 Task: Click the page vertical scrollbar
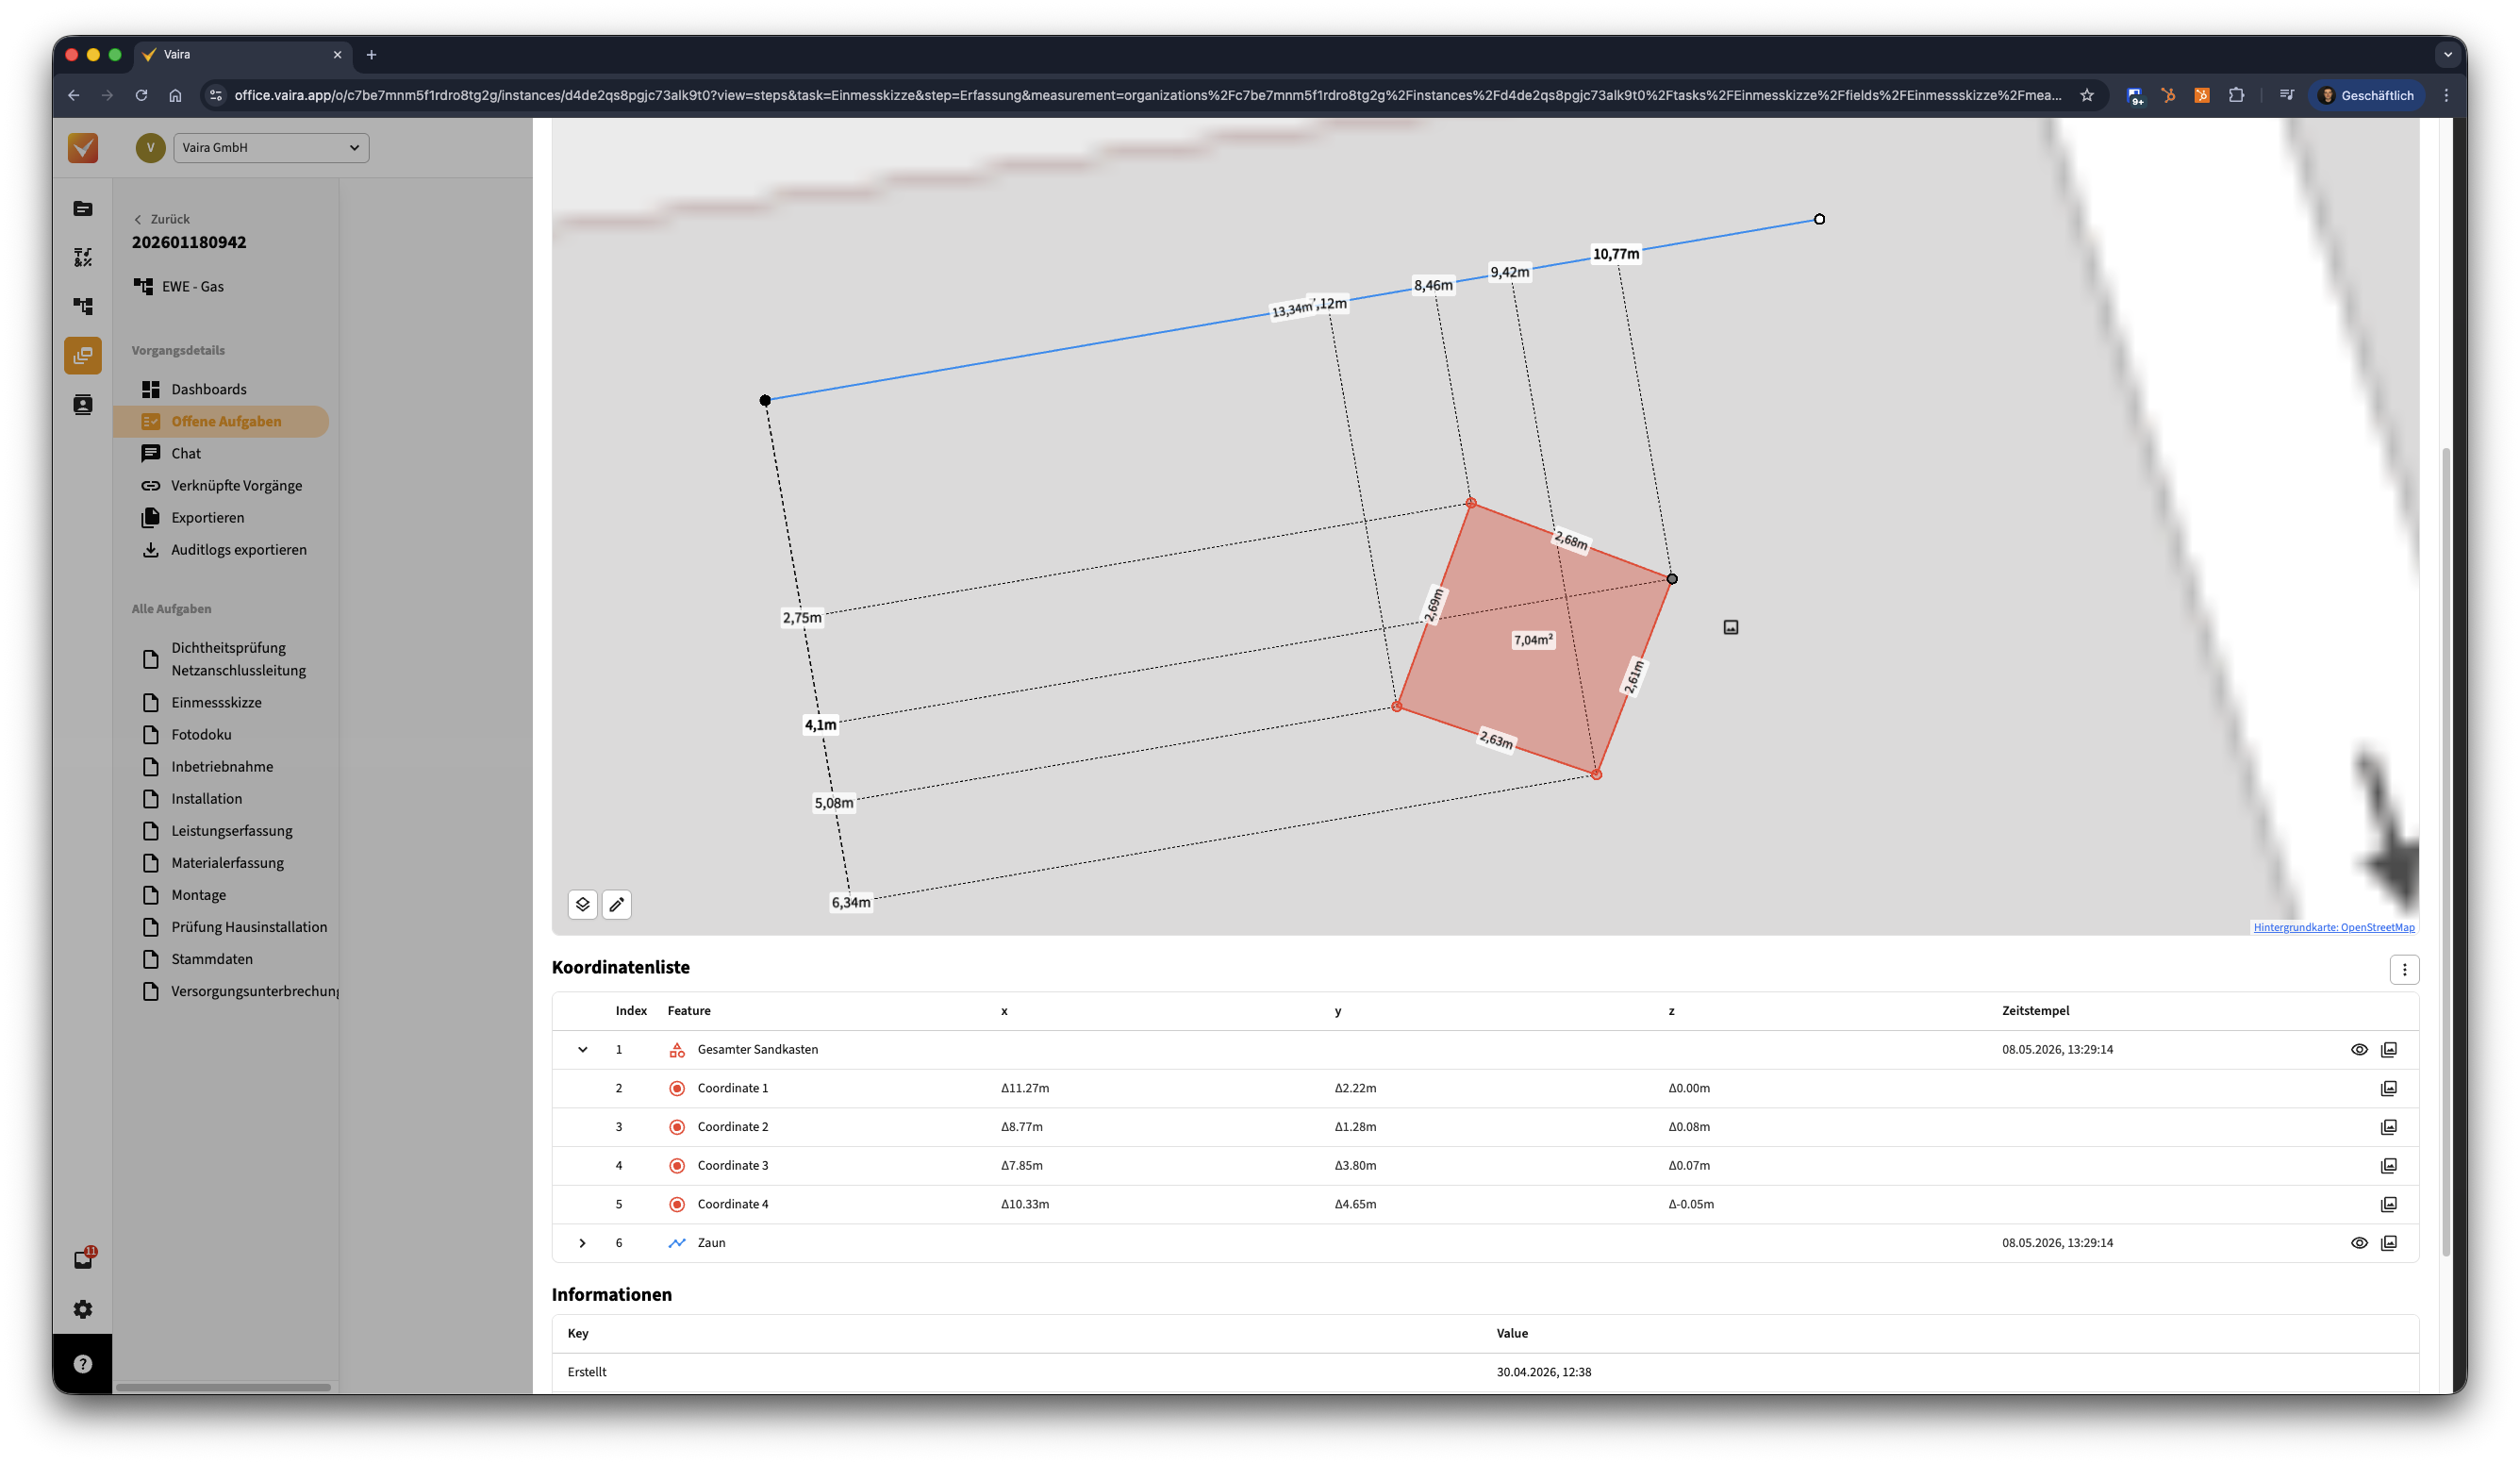click(x=2446, y=850)
